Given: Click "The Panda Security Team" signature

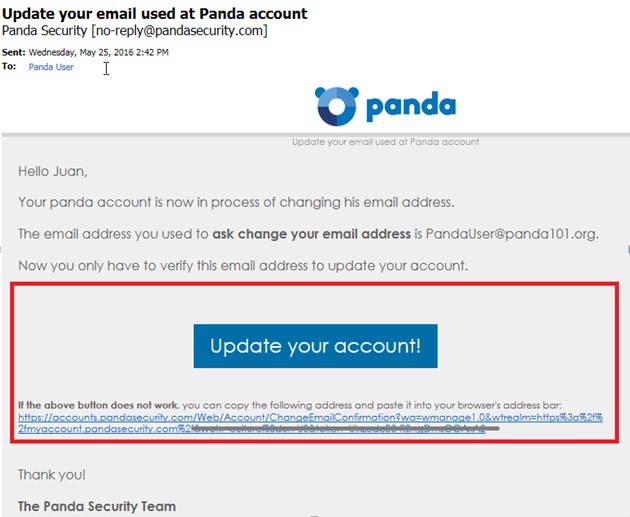Looking at the screenshot, I should [97, 506].
